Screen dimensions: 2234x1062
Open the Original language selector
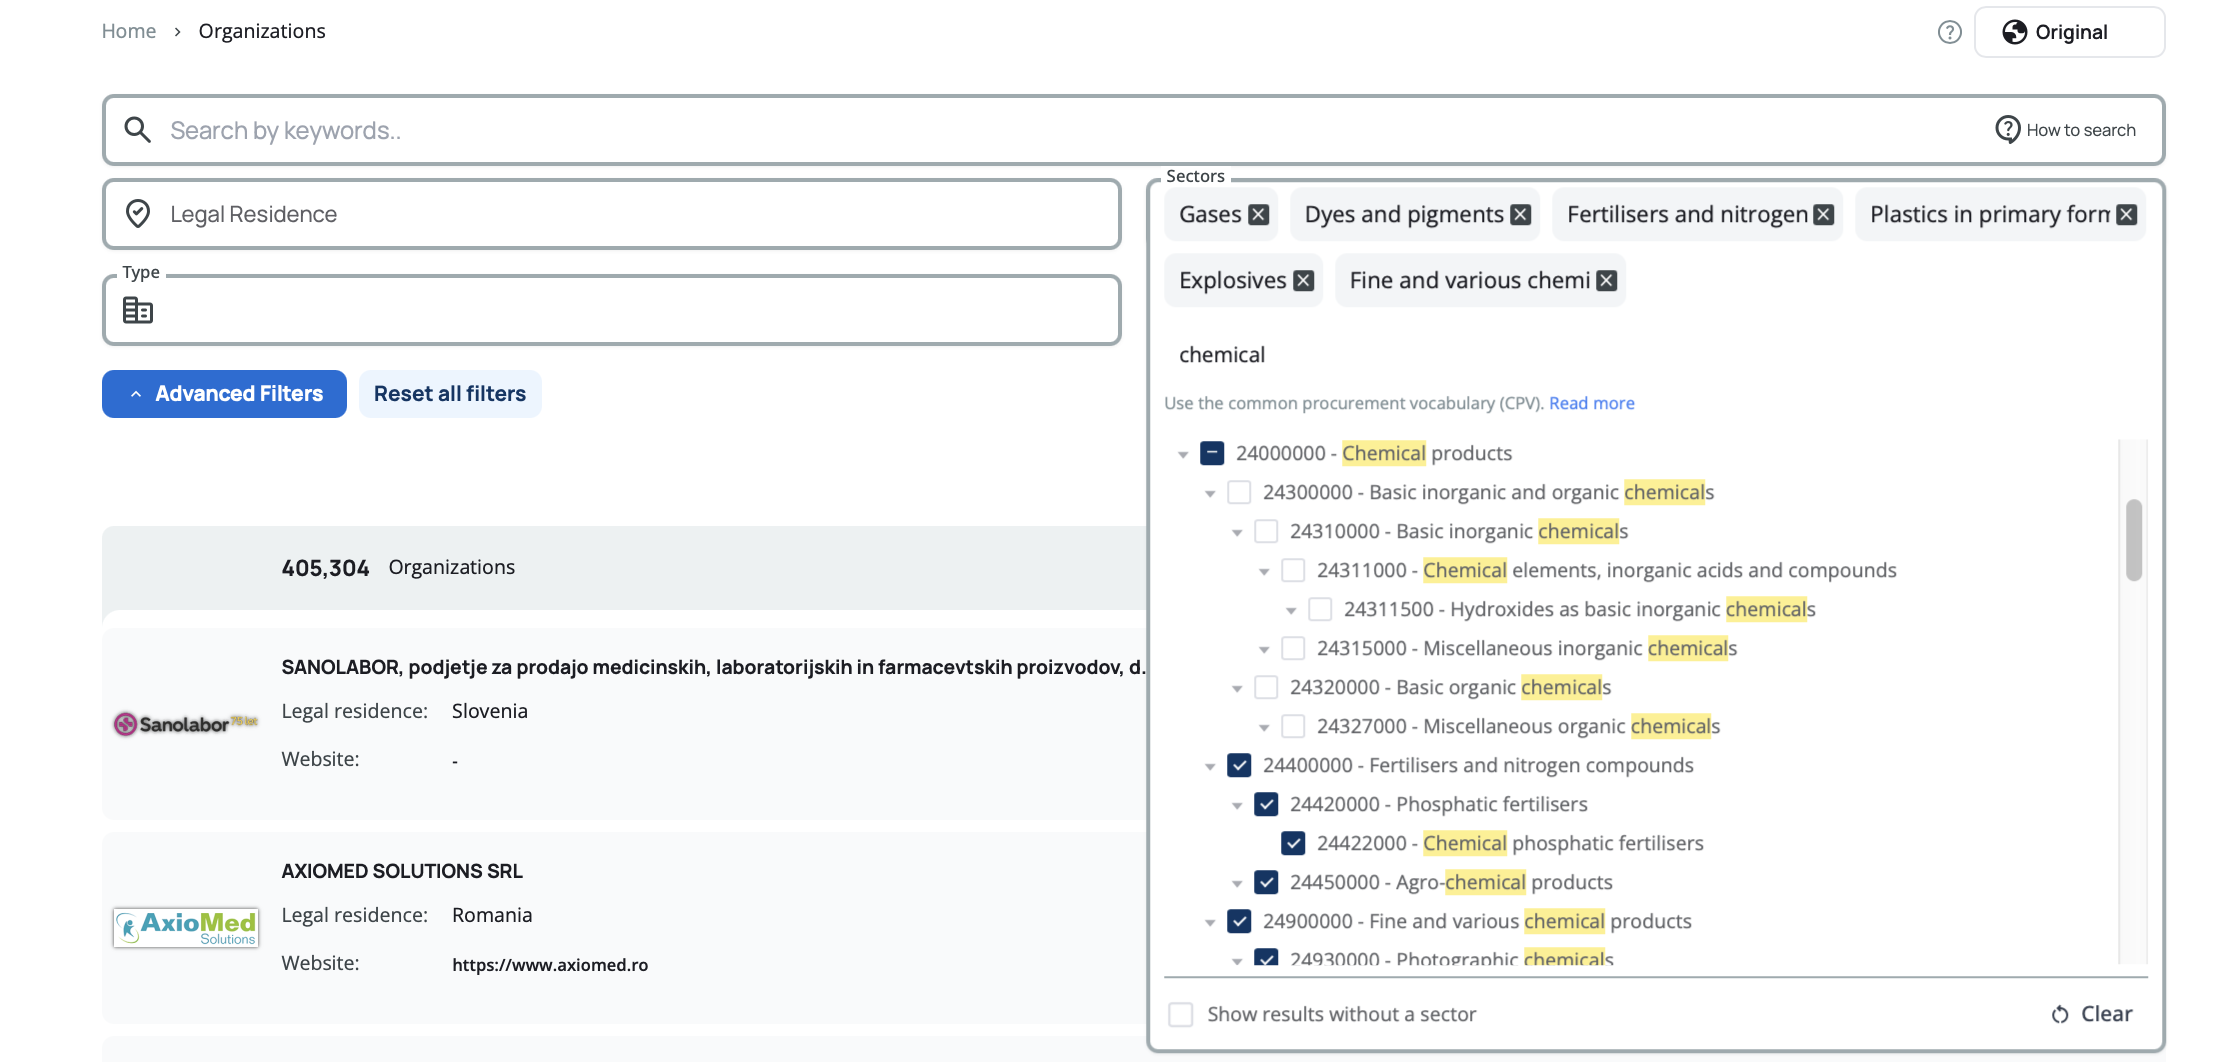point(2069,32)
